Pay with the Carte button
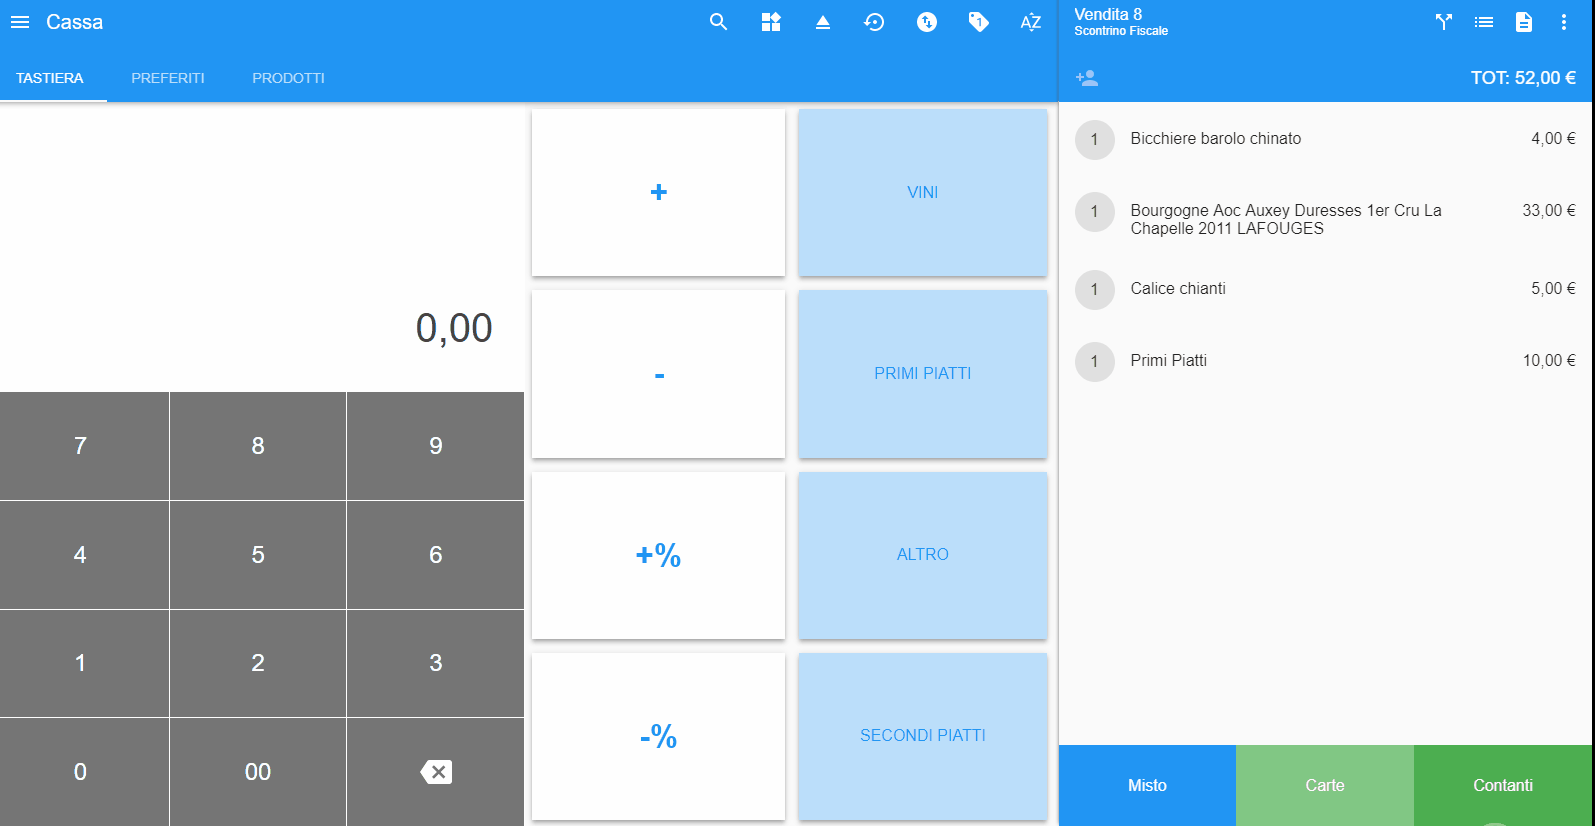This screenshot has height=826, width=1595. coord(1325,785)
